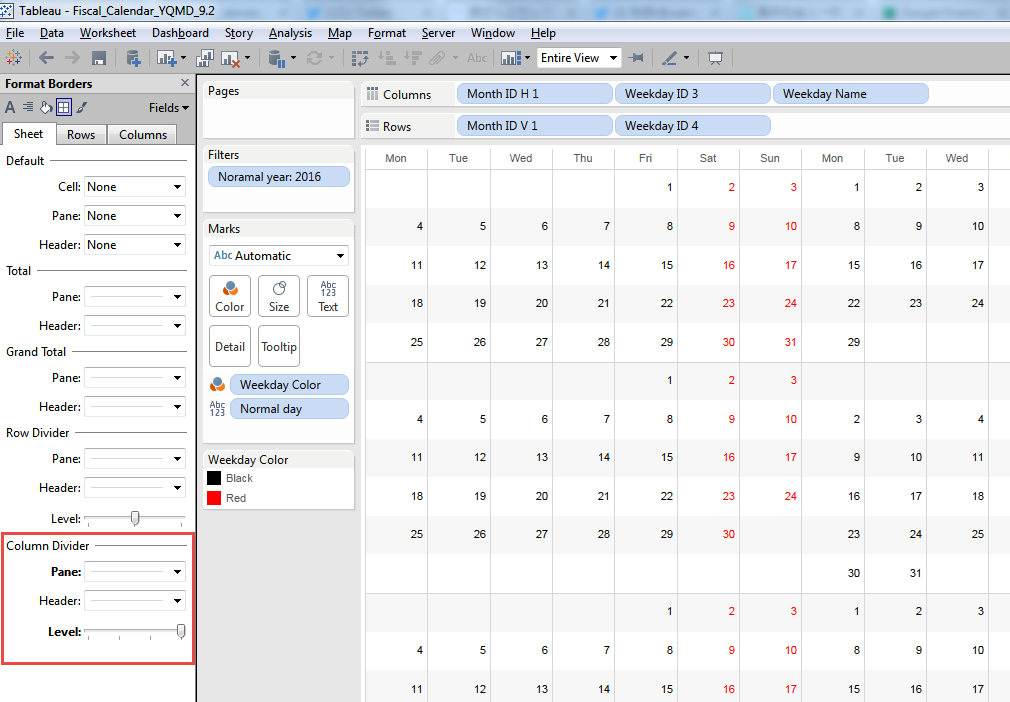Select the Weekday ID 4 pill on Rows
The image size is (1010, 702).
[x=692, y=126]
